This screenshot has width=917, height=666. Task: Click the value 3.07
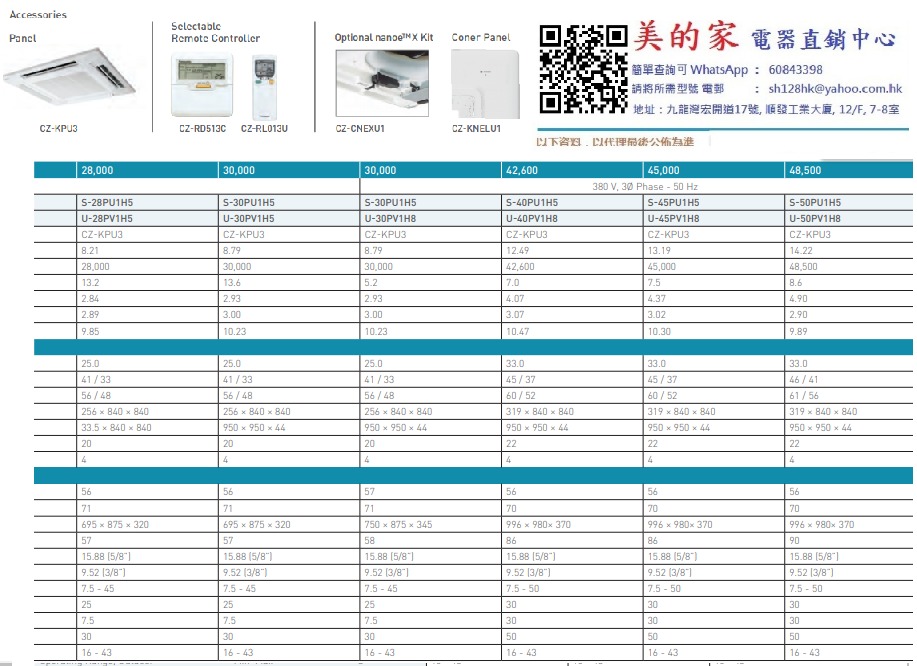click(515, 315)
